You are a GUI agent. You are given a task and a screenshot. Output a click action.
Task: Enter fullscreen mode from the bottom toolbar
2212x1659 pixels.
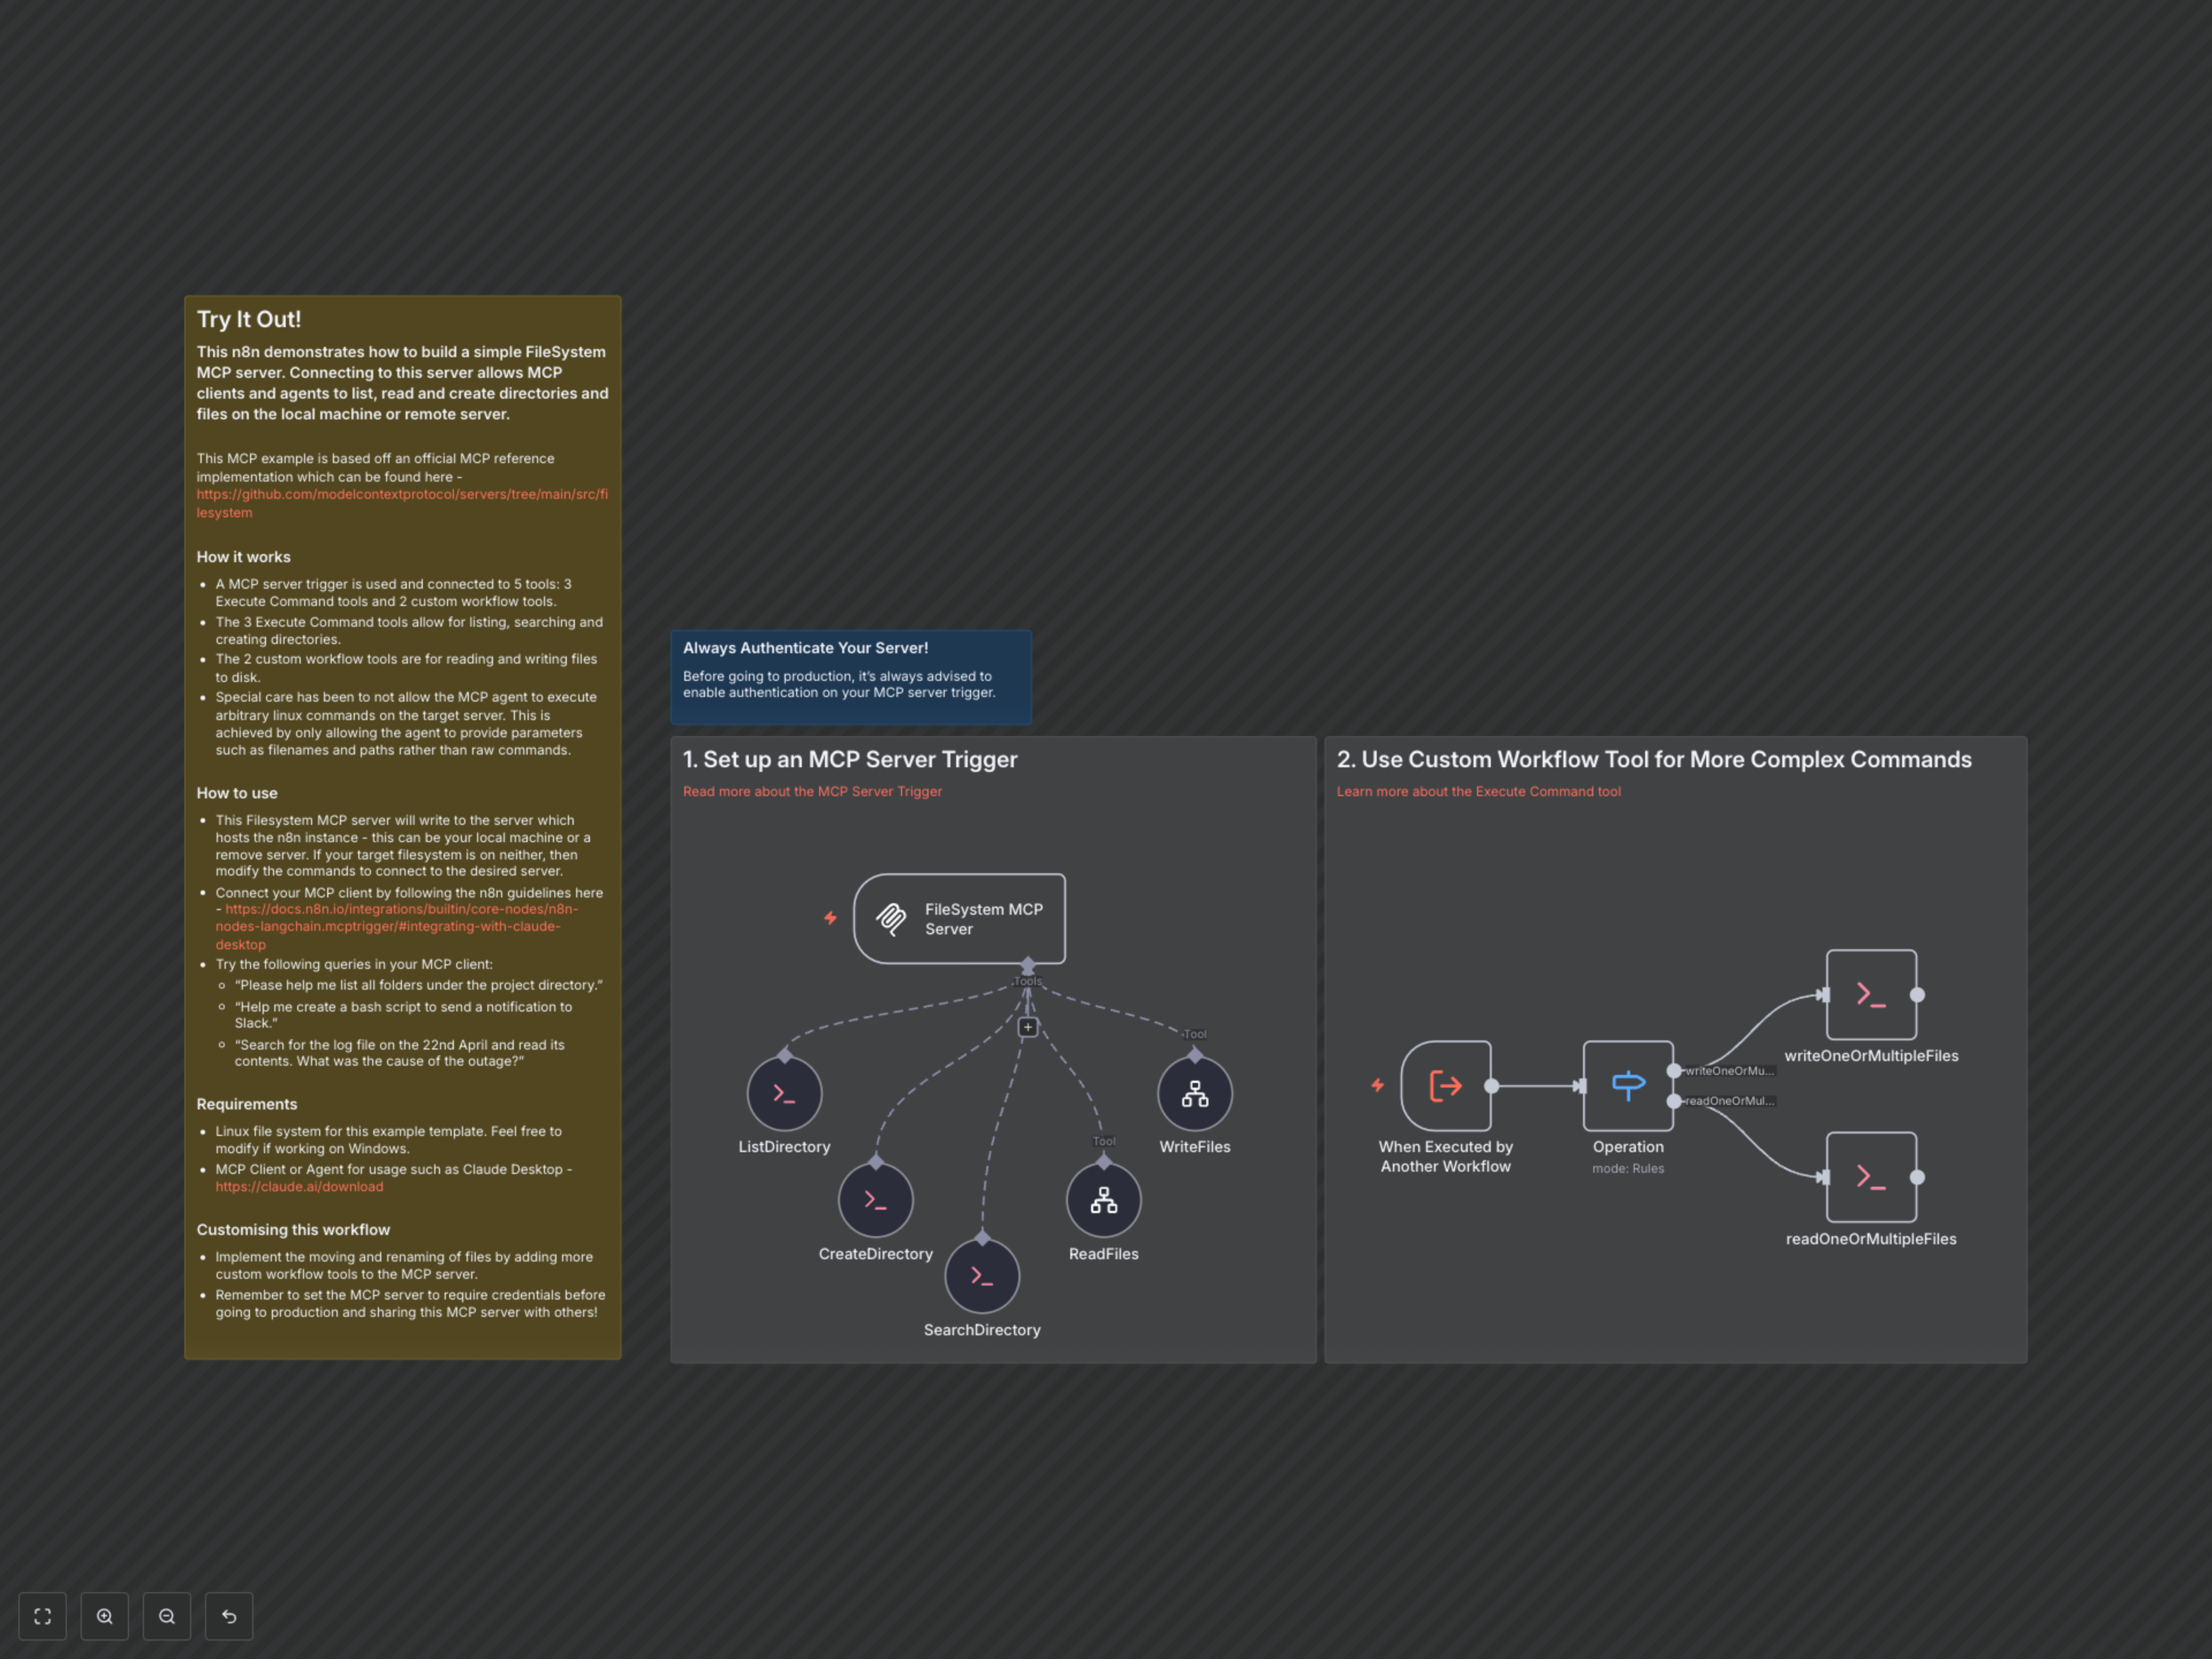(42, 1615)
